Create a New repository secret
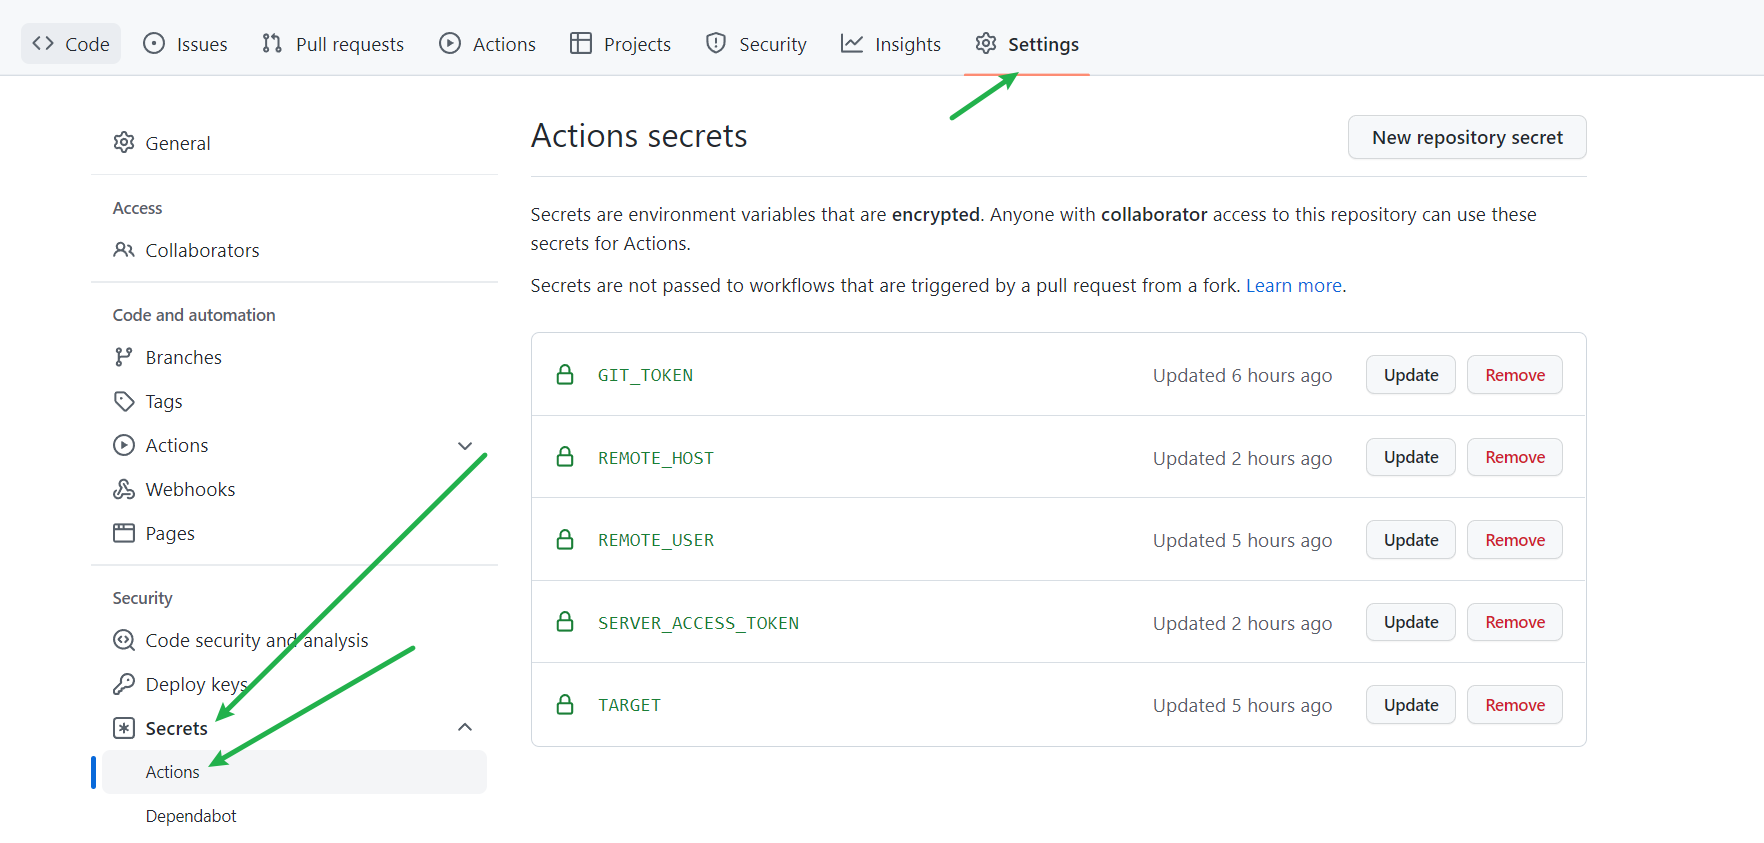The height and width of the screenshot is (843, 1764). pos(1466,137)
